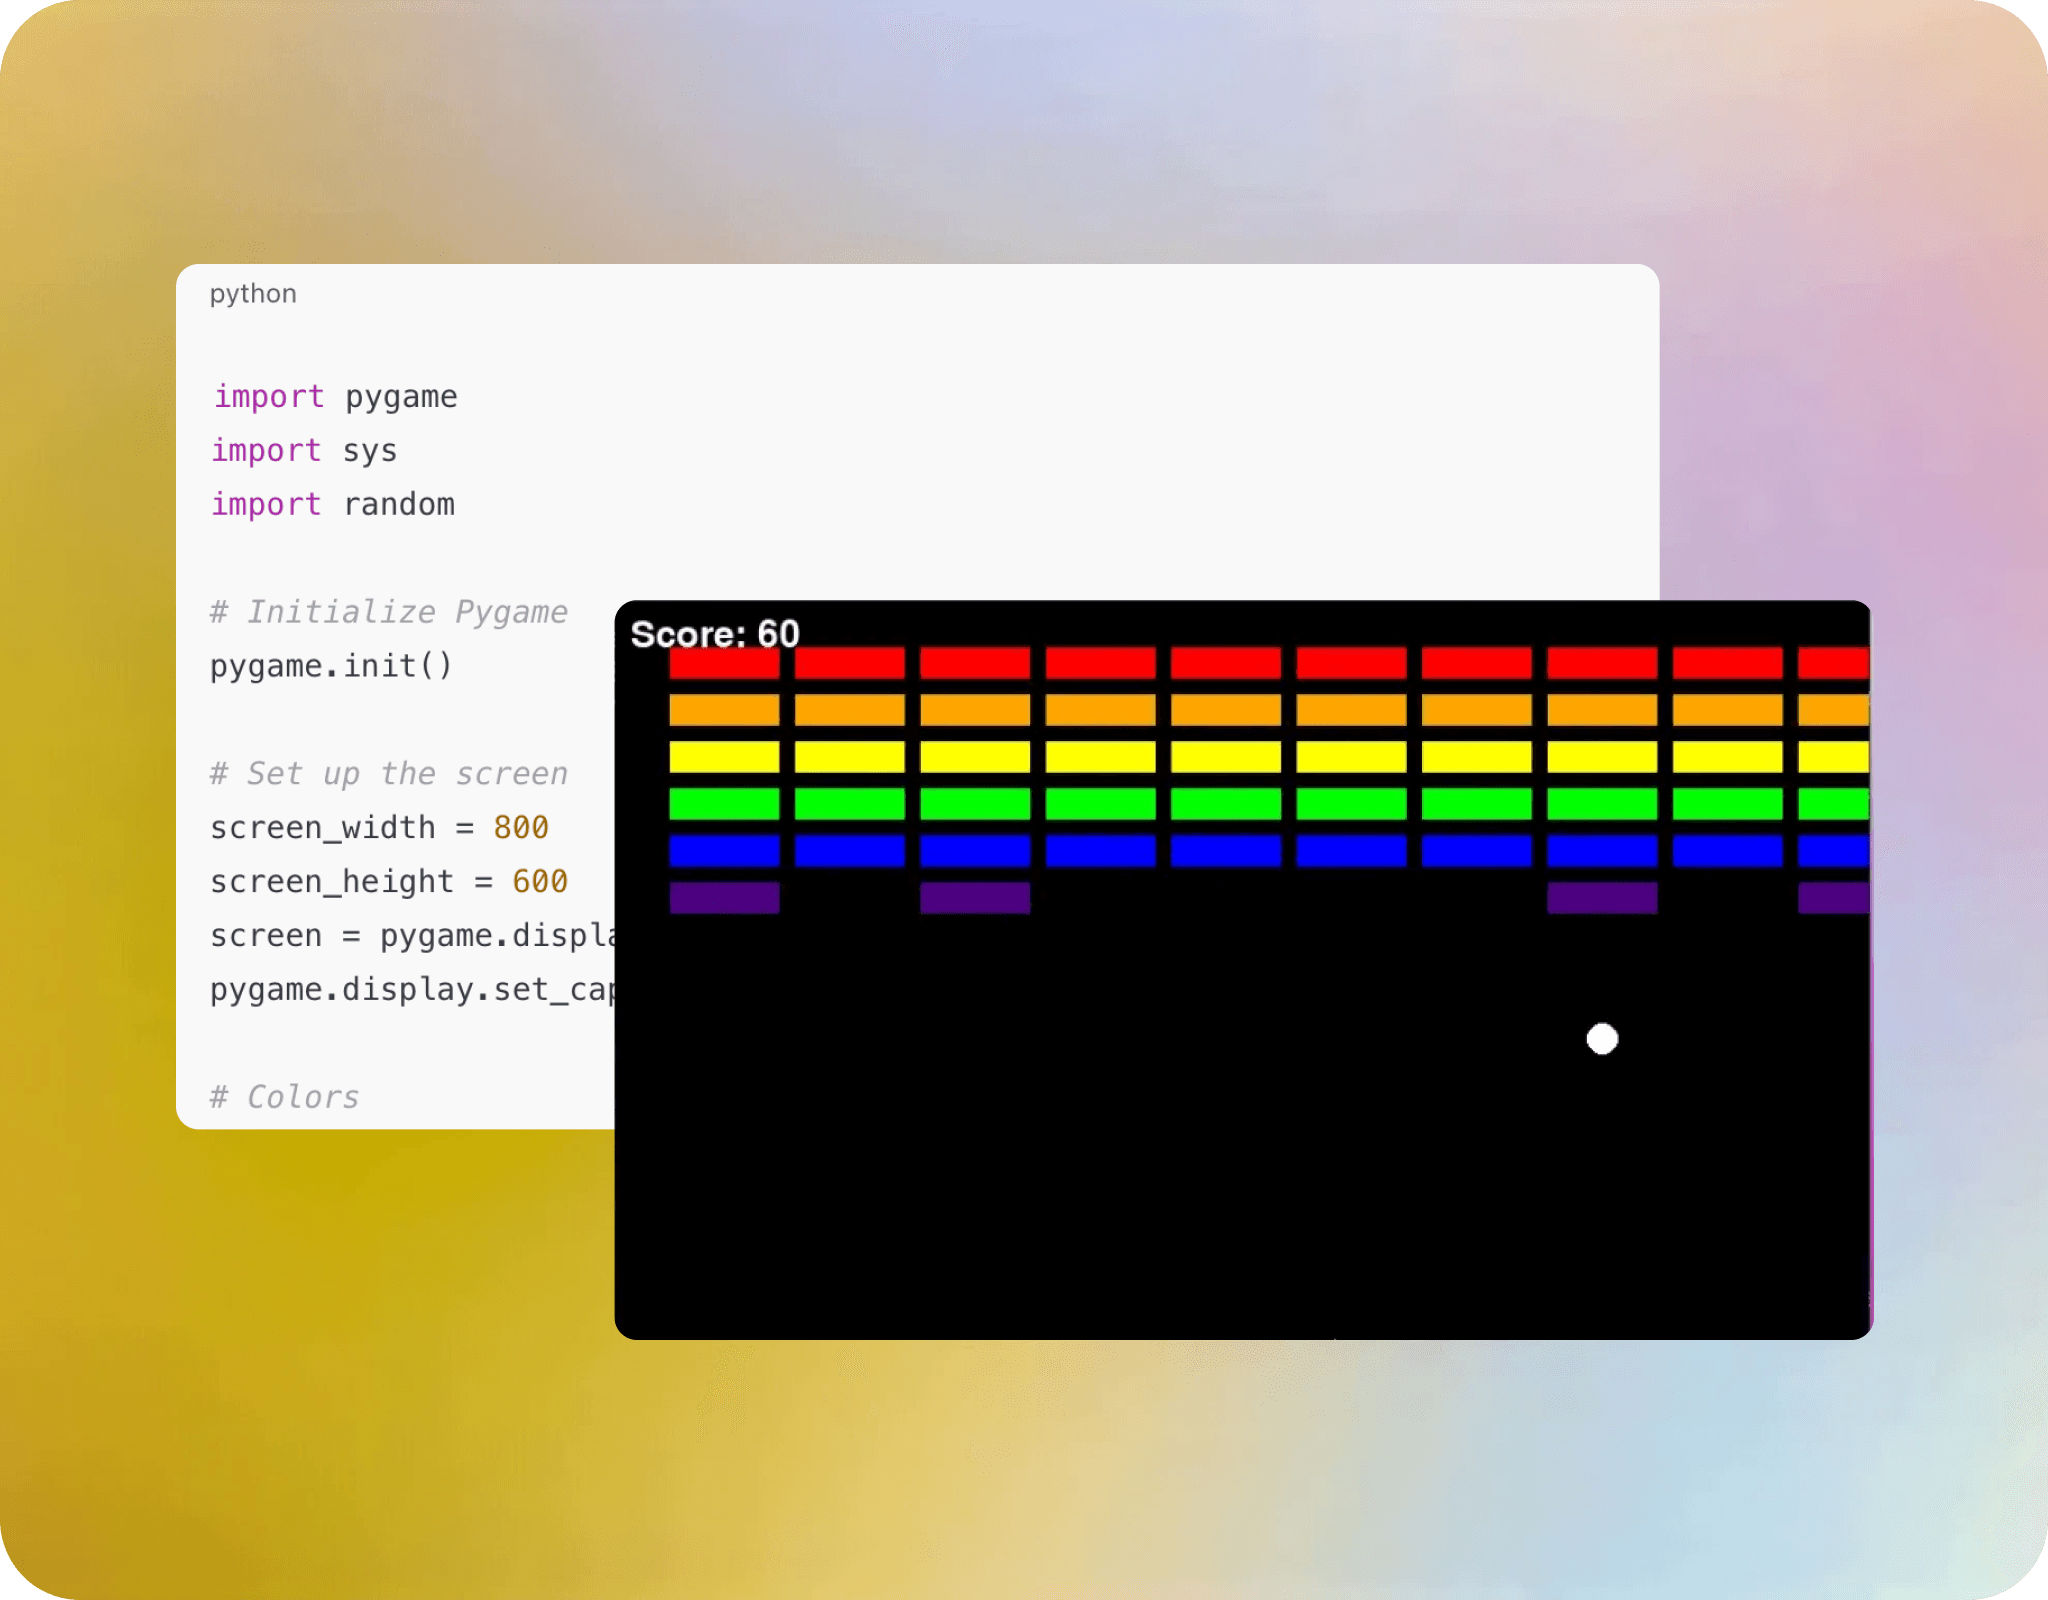Click the white ball in the game area

pos(1601,1040)
